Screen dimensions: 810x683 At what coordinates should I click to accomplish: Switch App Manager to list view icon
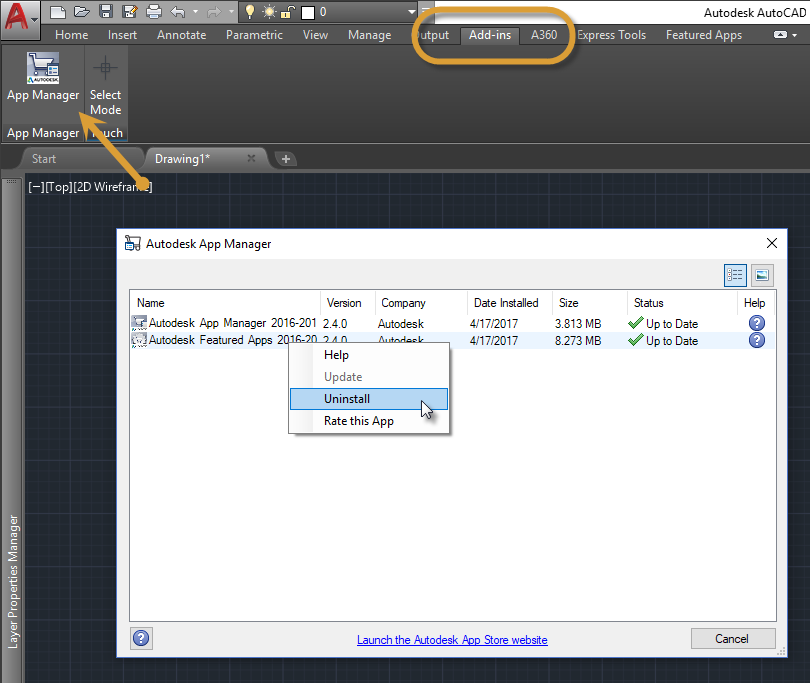(x=735, y=275)
